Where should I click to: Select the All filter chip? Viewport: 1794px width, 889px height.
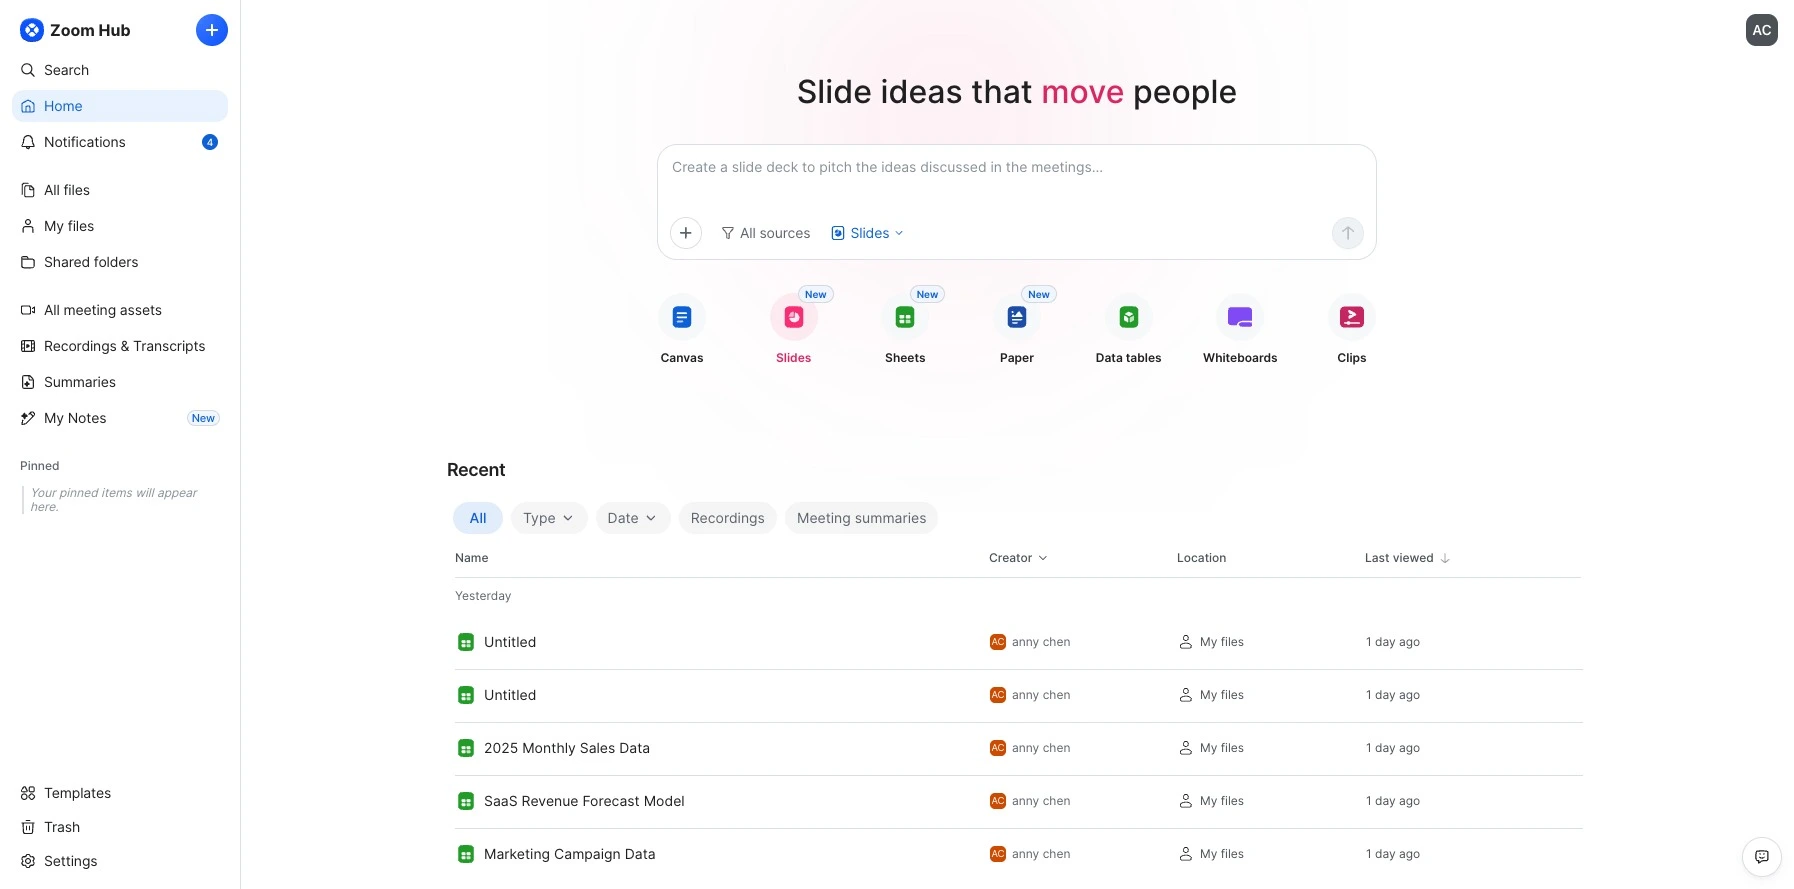coord(478,518)
